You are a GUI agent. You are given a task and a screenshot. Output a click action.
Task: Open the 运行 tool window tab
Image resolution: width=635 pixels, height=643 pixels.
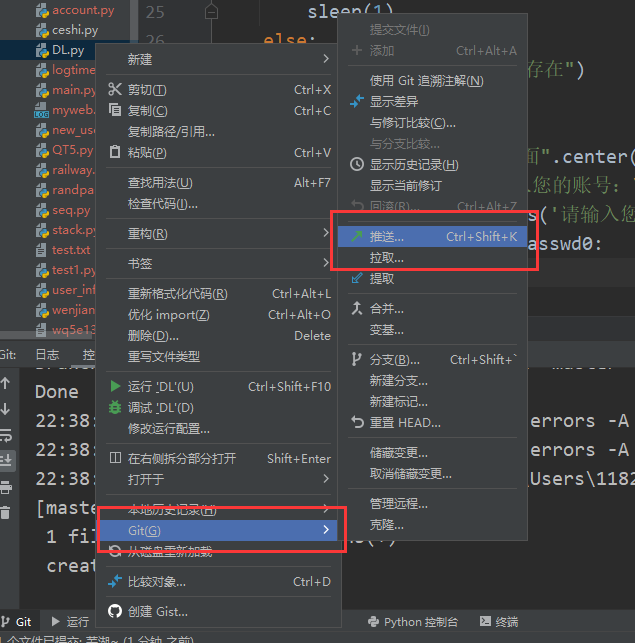[70, 622]
